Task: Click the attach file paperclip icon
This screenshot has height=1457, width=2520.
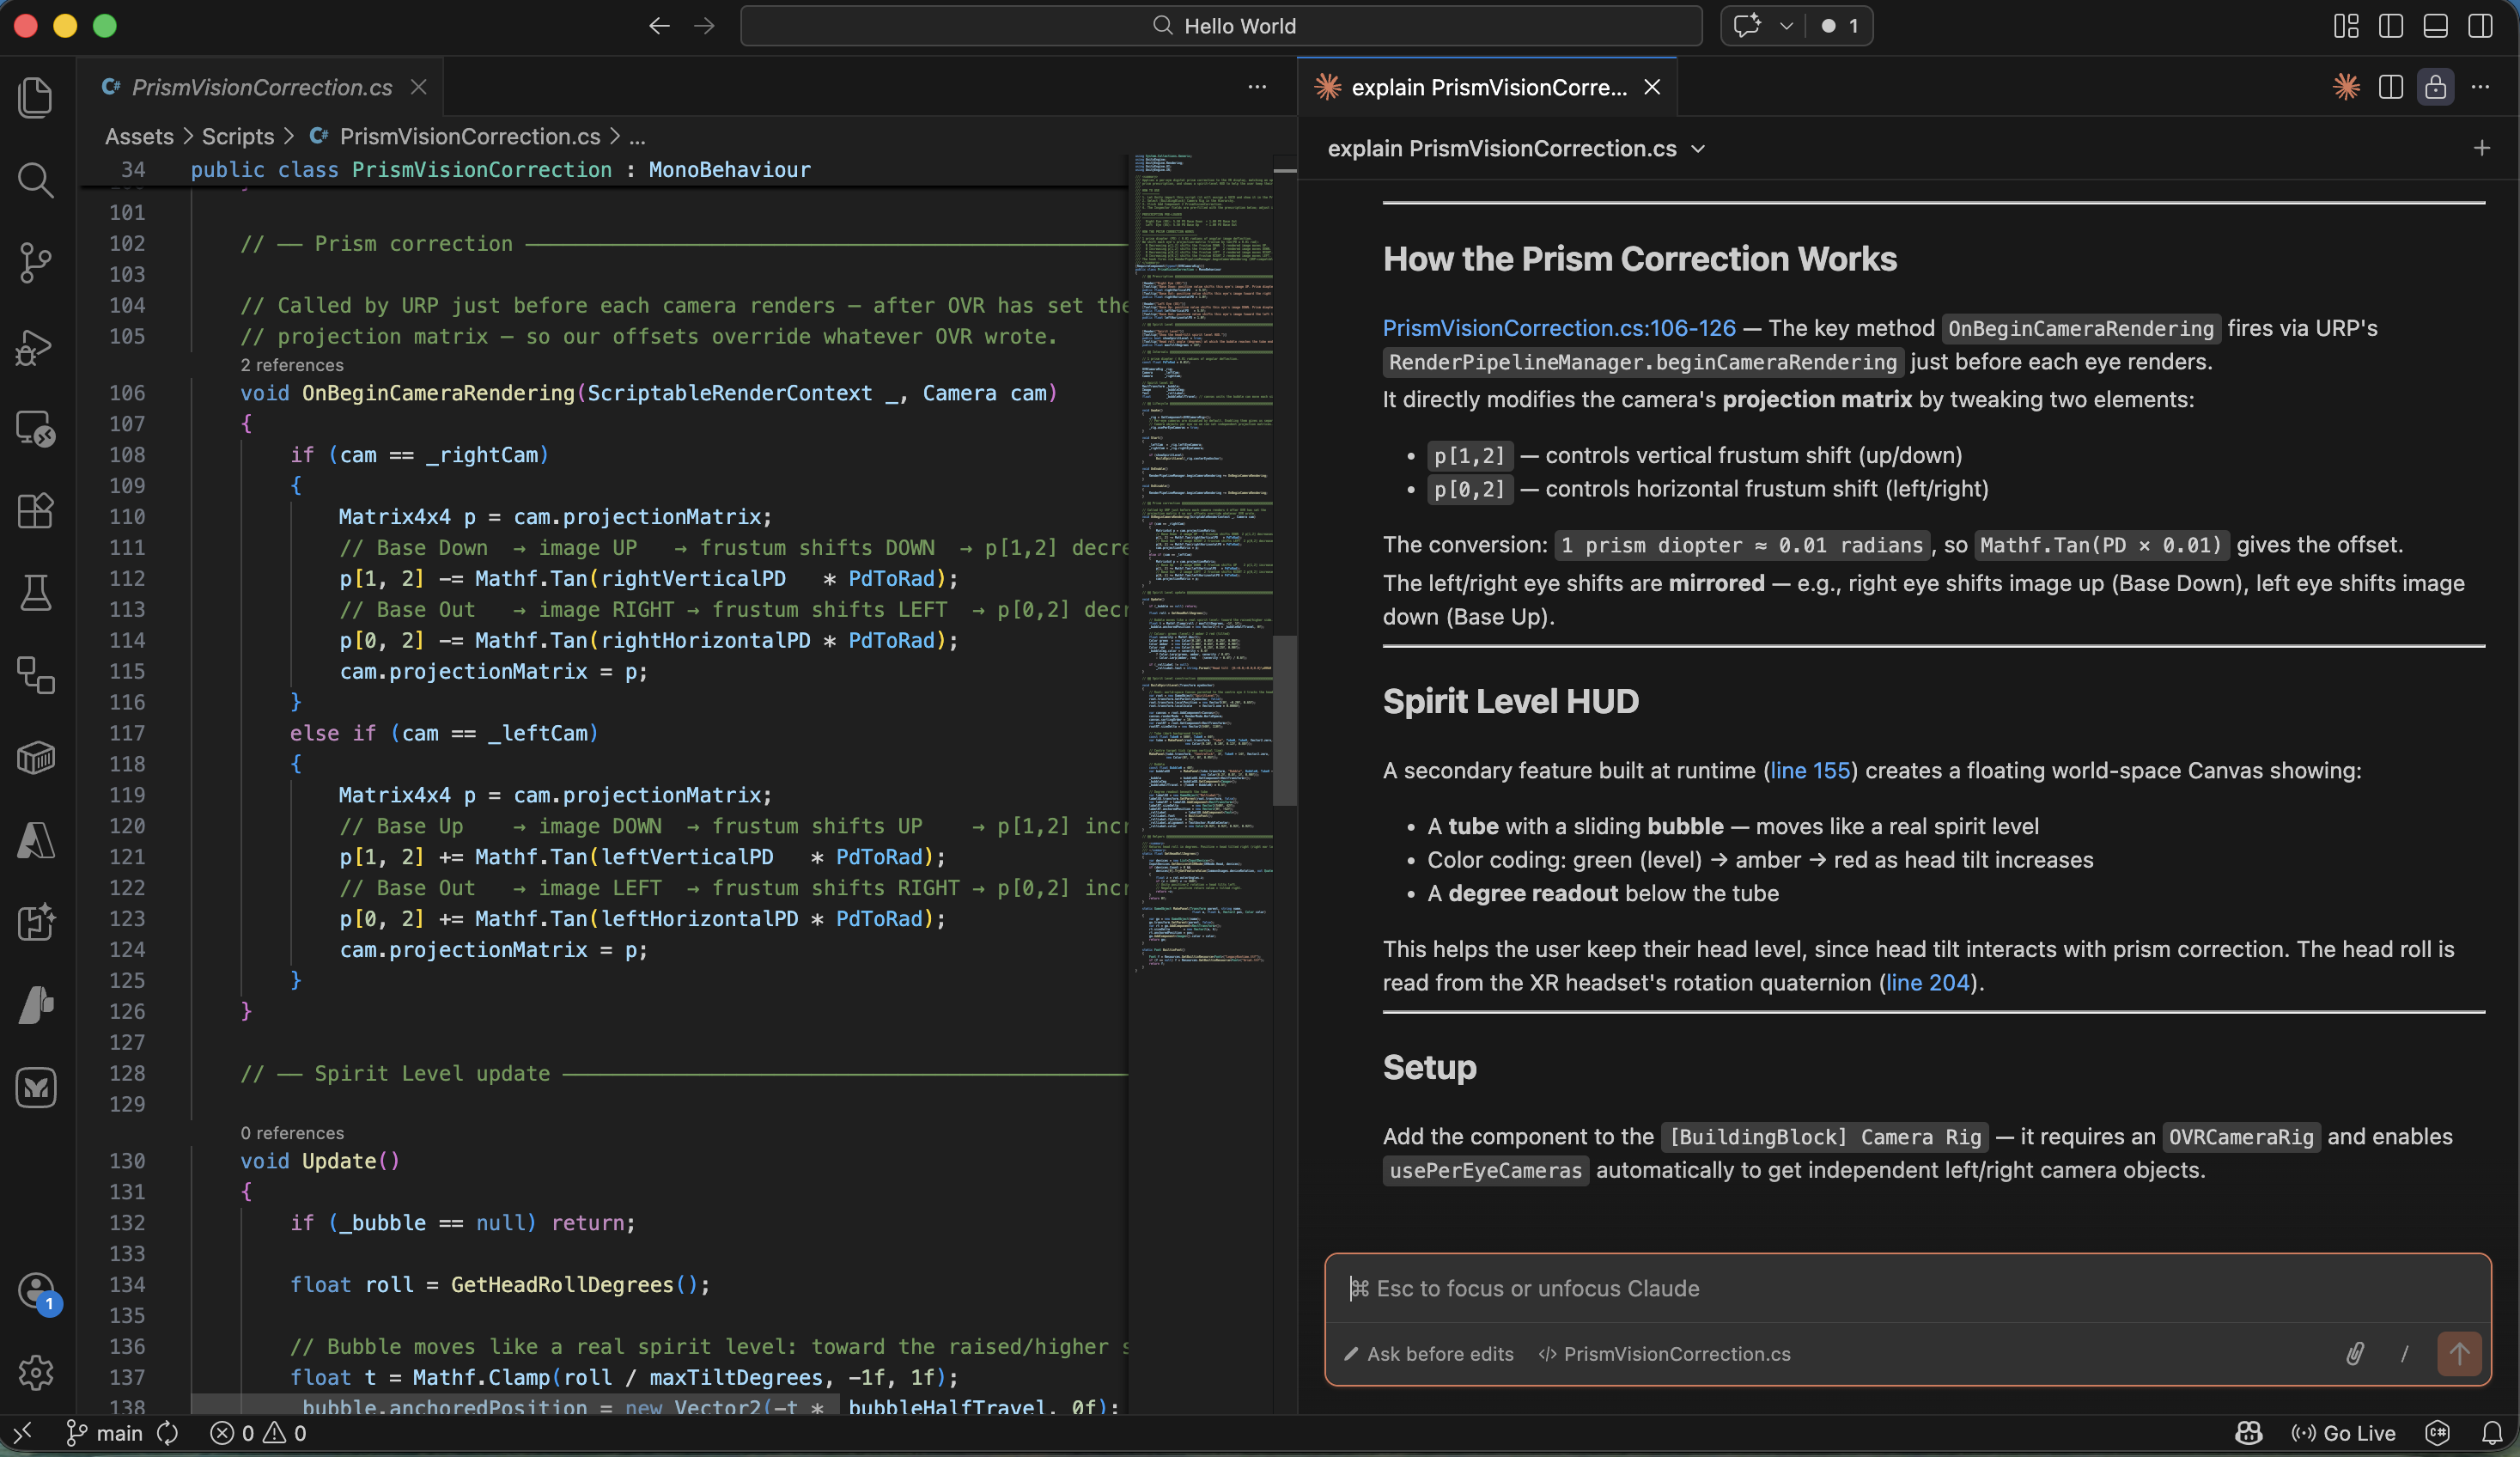Action: point(2355,1354)
